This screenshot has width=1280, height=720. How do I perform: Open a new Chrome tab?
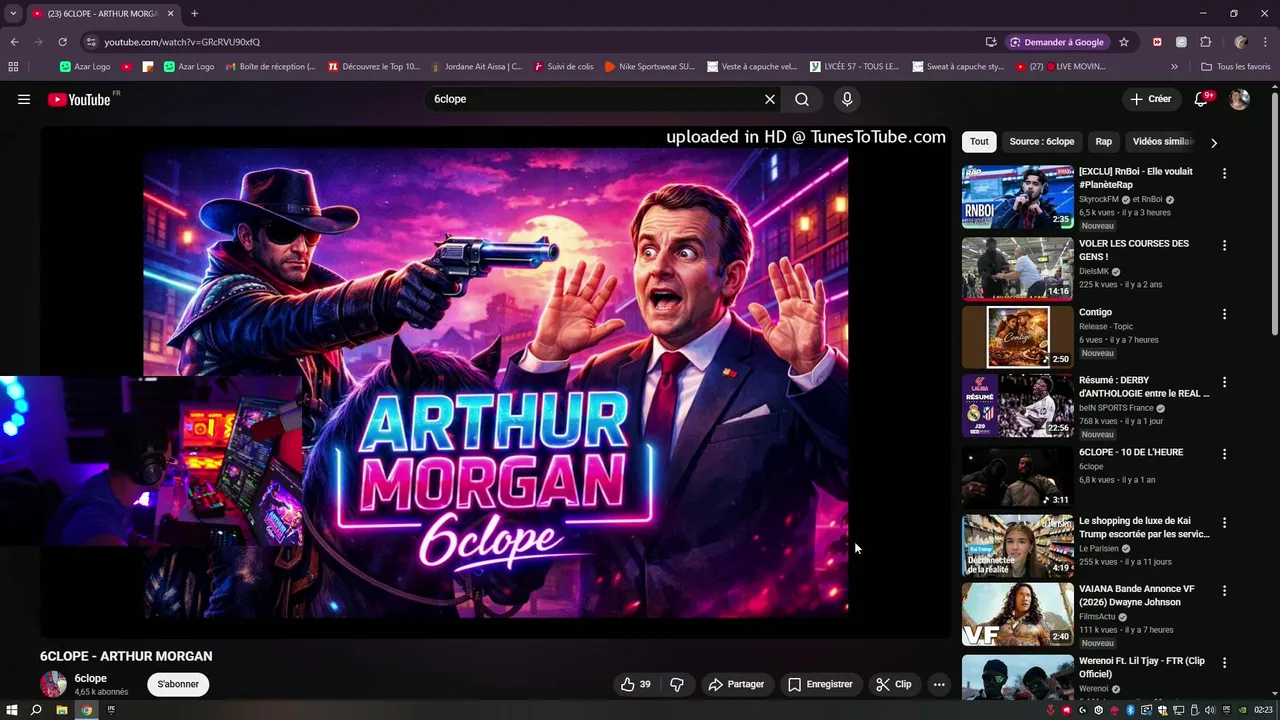click(x=194, y=13)
